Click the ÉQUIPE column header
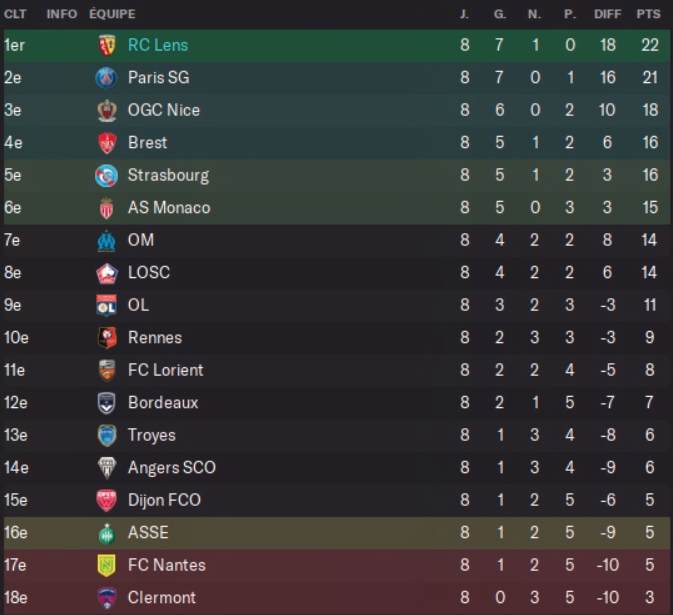 coord(112,14)
